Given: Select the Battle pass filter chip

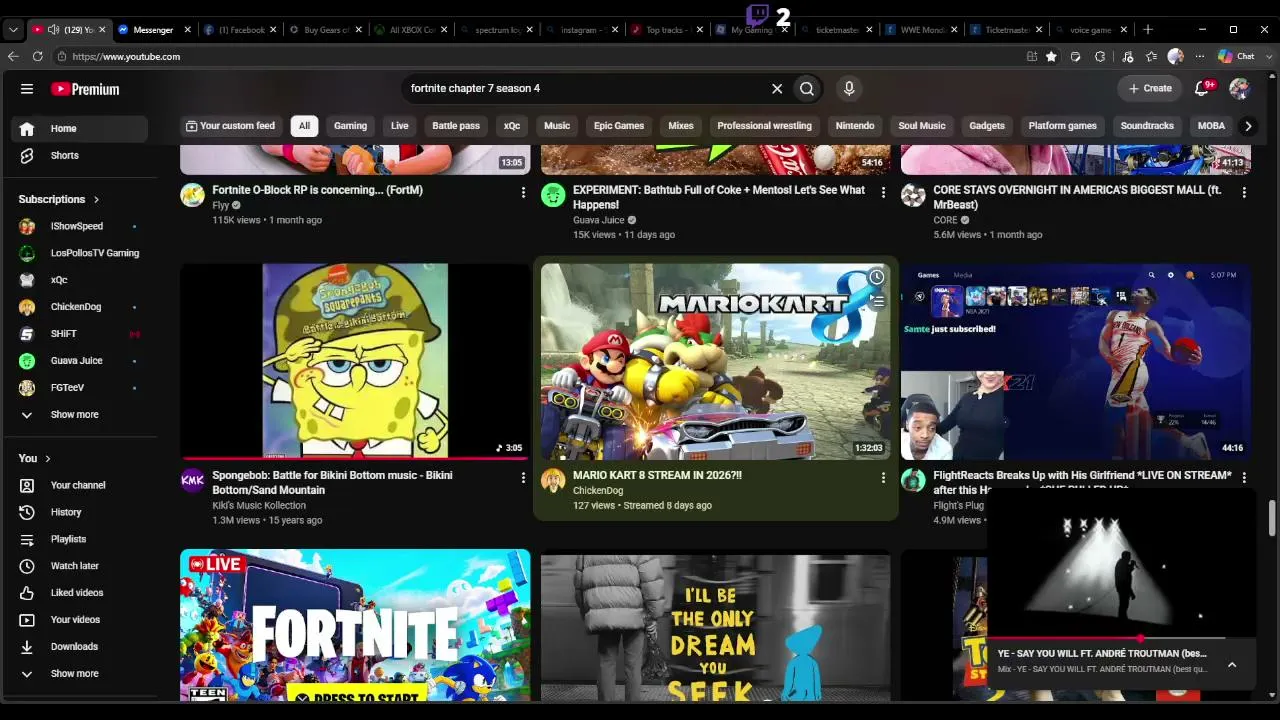Looking at the screenshot, I should tap(456, 126).
